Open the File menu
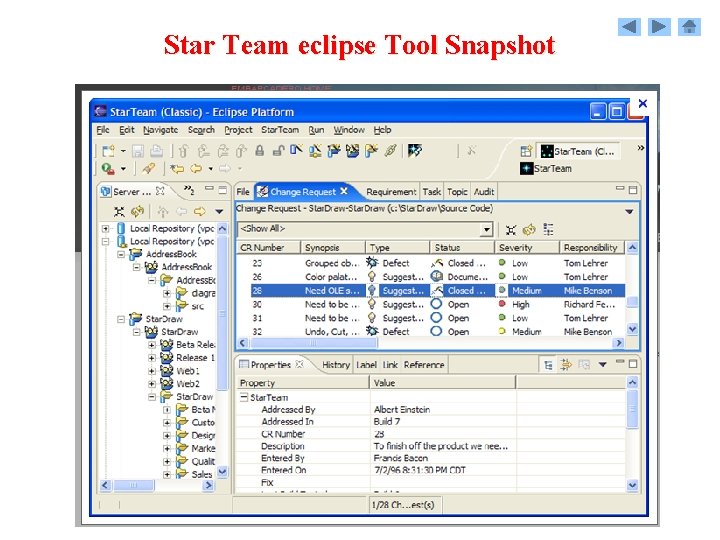The image size is (720, 540). tap(103, 130)
